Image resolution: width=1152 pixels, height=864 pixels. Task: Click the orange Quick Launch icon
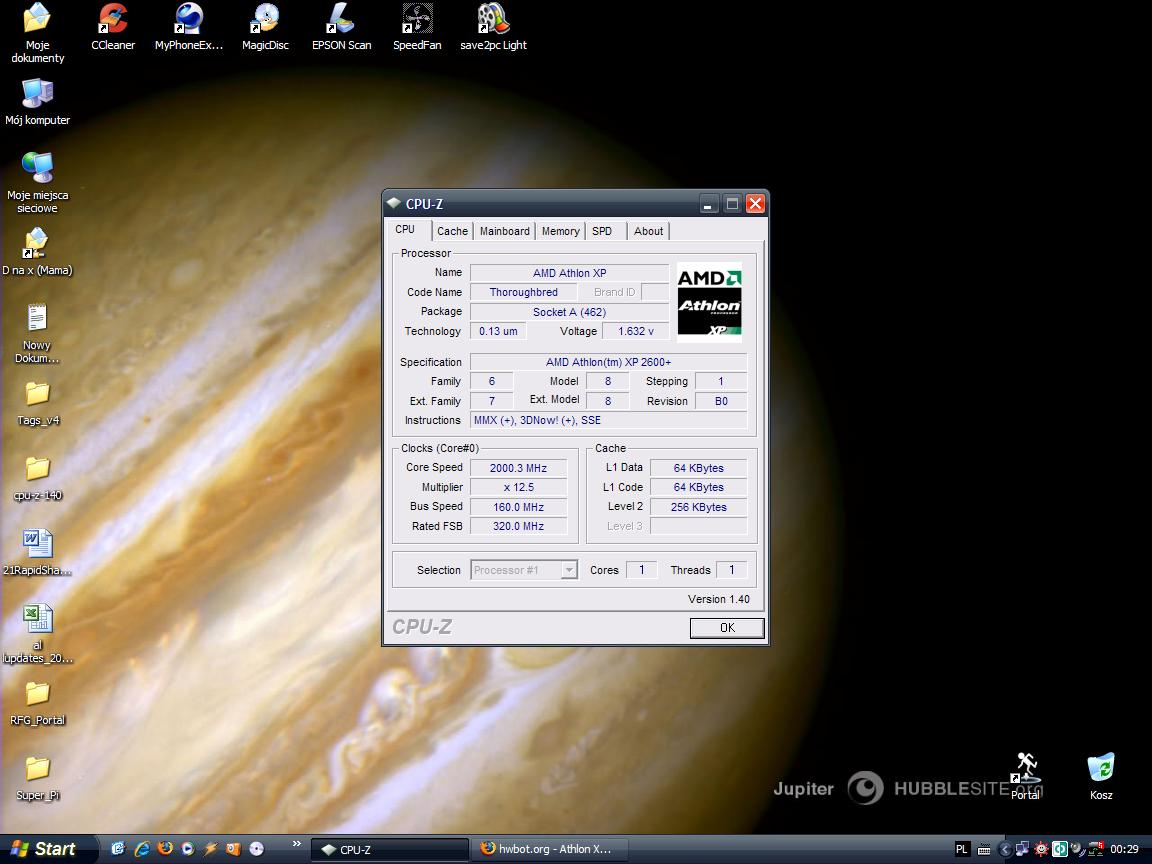click(234, 849)
